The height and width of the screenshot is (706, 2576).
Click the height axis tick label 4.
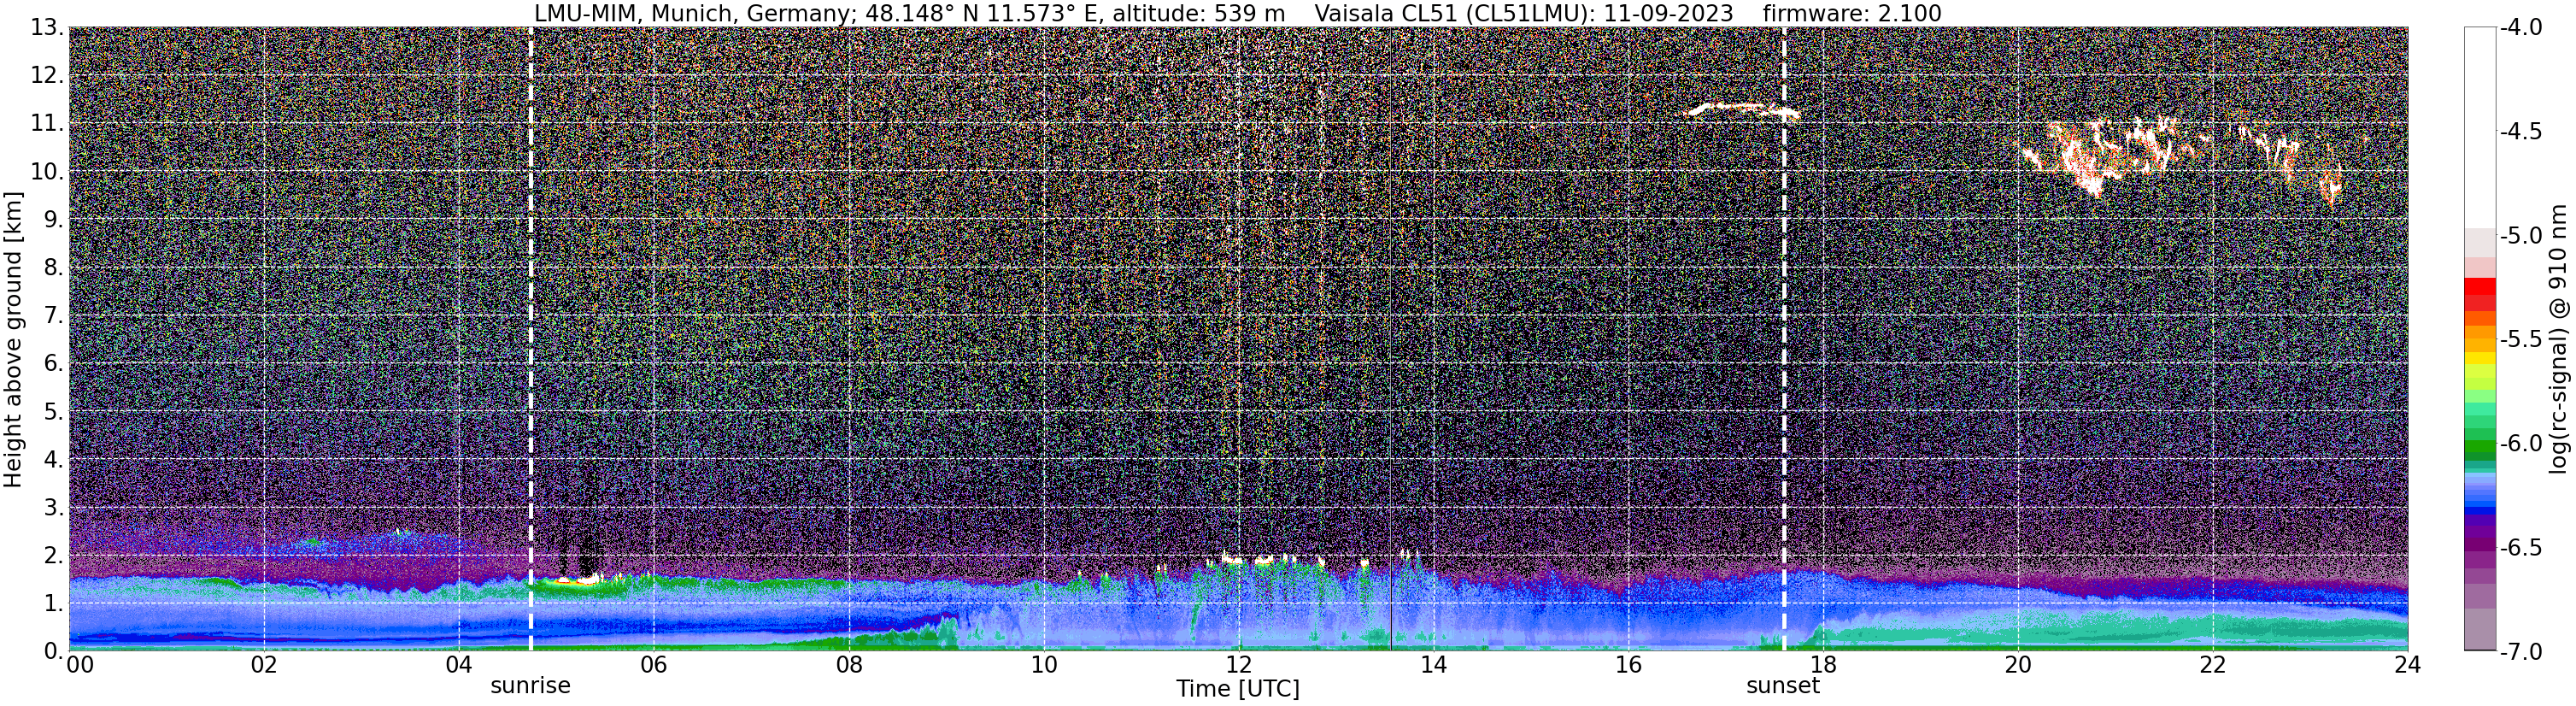point(53,459)
